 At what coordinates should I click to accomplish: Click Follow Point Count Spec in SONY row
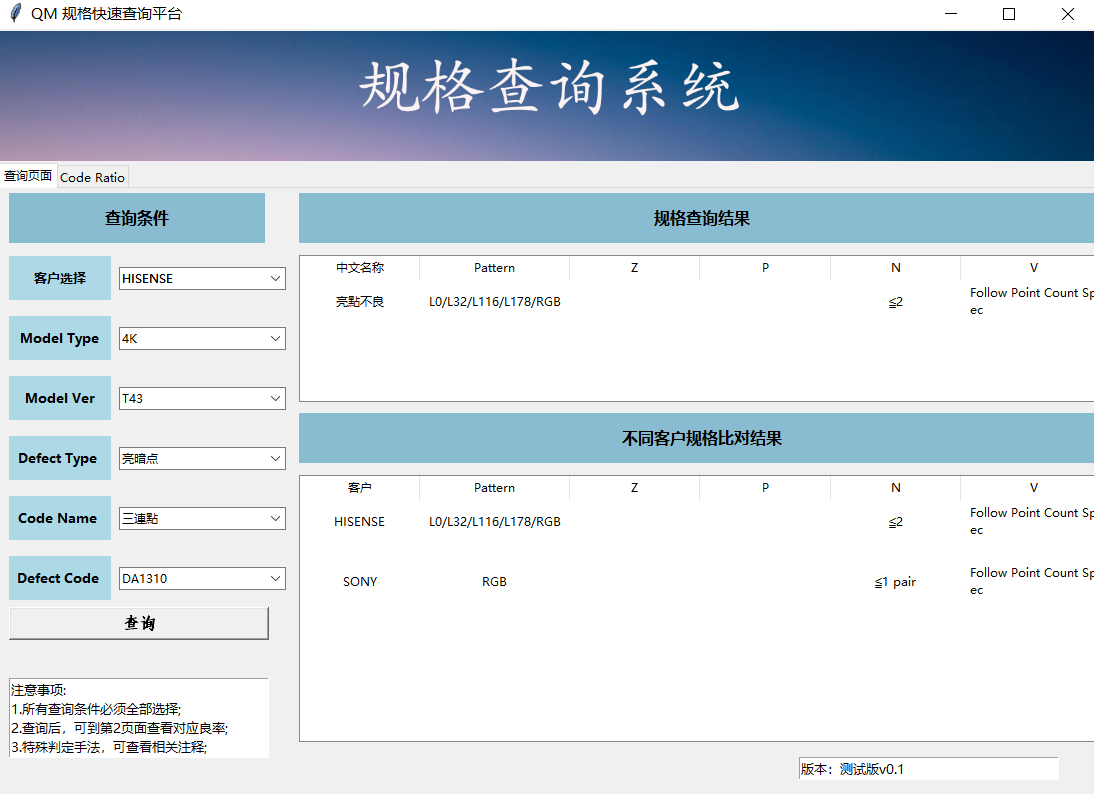coord(1031,581)
